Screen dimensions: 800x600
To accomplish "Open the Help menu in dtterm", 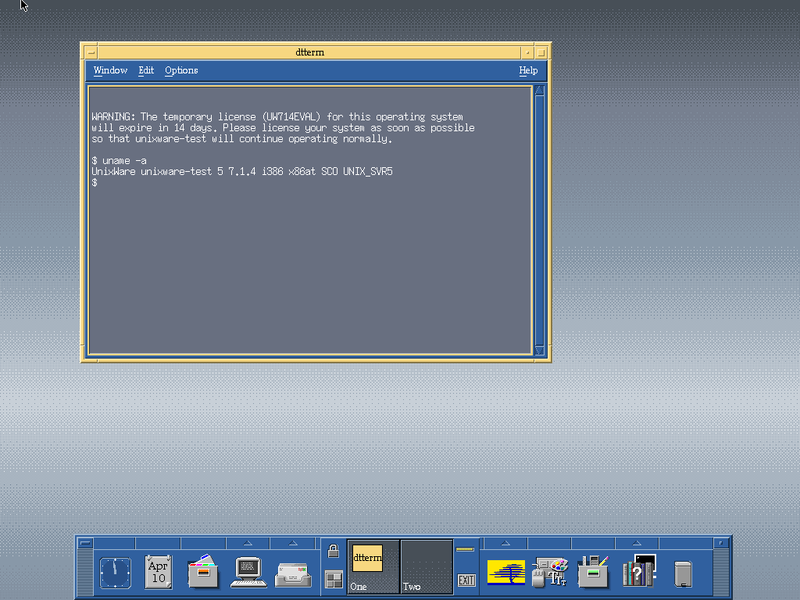I will click(x=528, y=70).
